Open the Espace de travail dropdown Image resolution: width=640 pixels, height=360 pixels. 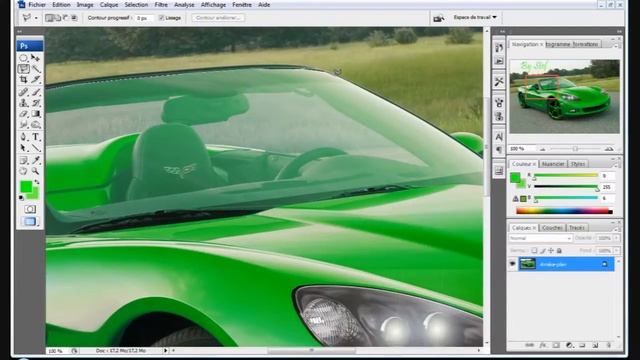click(475, 18)
